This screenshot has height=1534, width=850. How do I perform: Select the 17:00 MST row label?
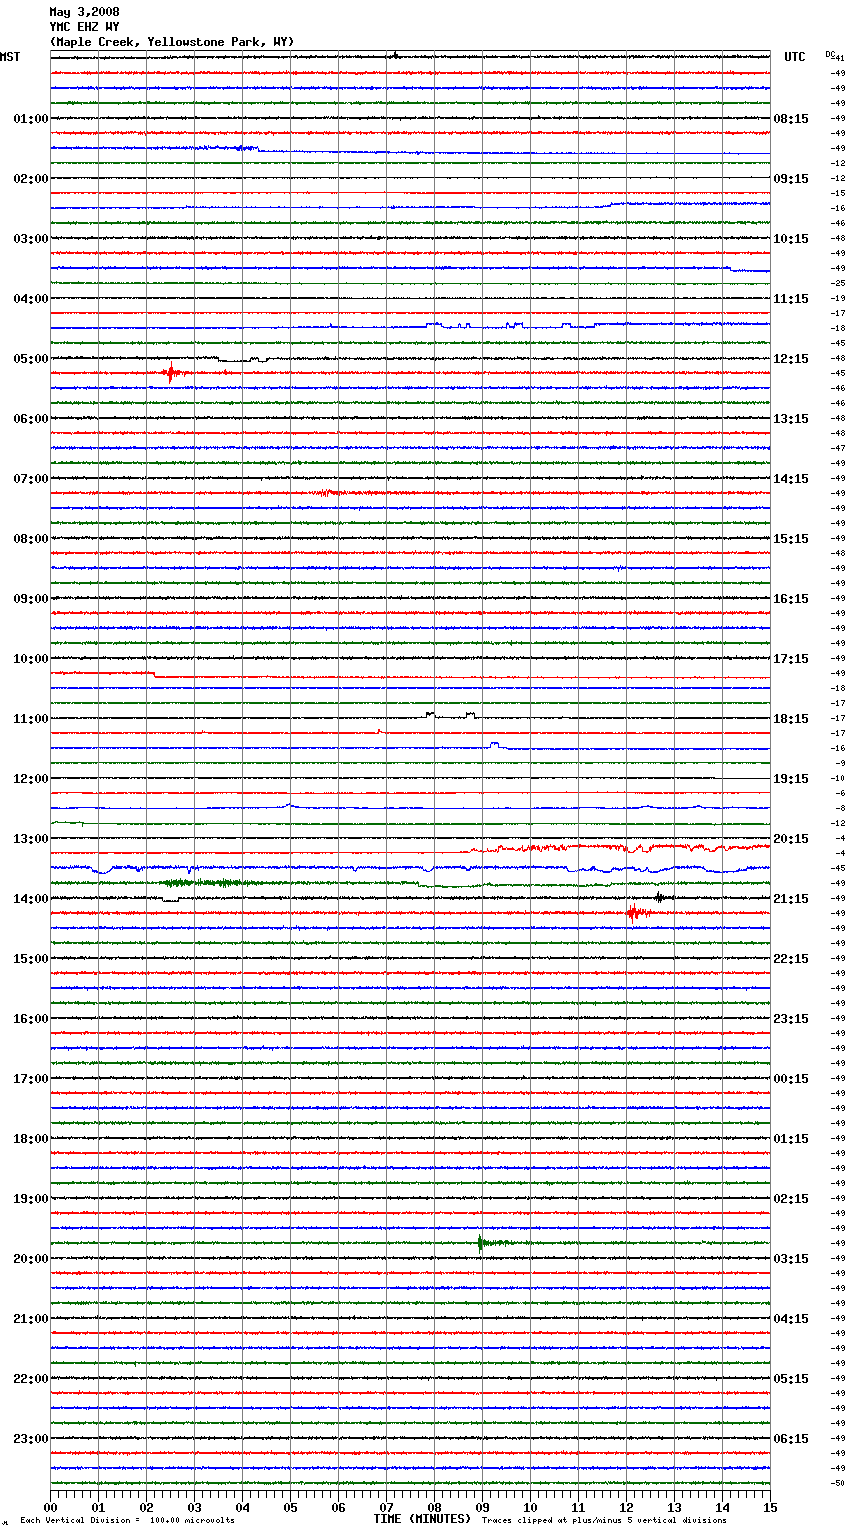(x=31, y=1079)
